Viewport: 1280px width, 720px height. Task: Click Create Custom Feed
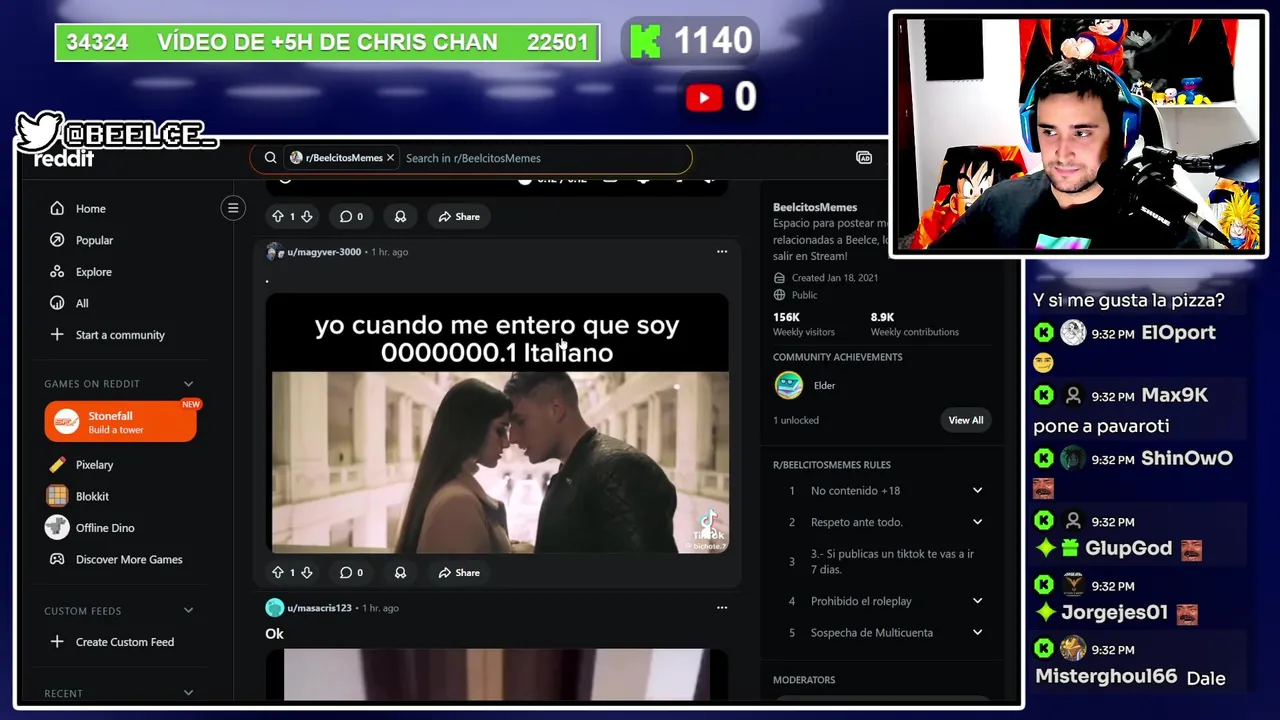(124, 642)
